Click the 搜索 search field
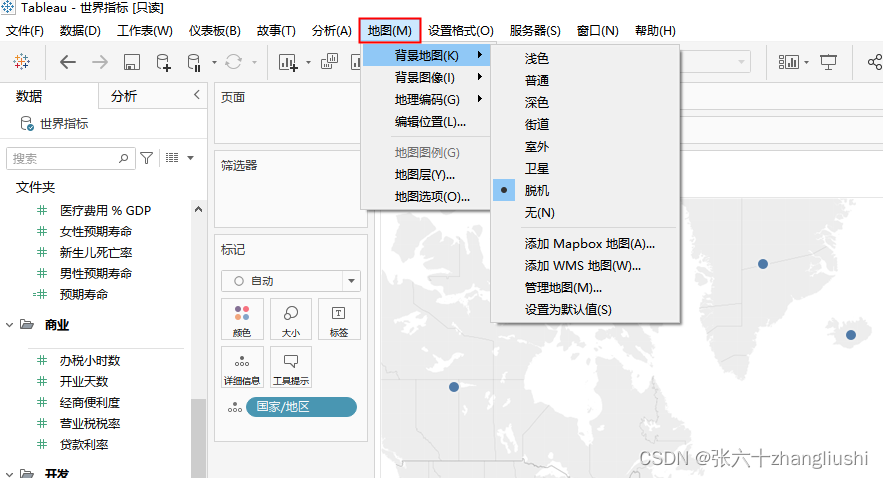The height and width of the screenshot is (478, 883). 70,159
